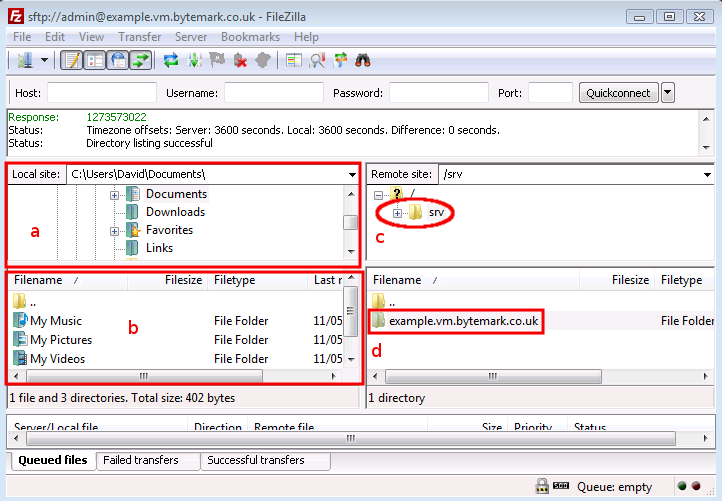Image resolution: width=722 pixels, height=501 pixels.
Task: Open Local site path dropdown
Action: tap(352, 175)
